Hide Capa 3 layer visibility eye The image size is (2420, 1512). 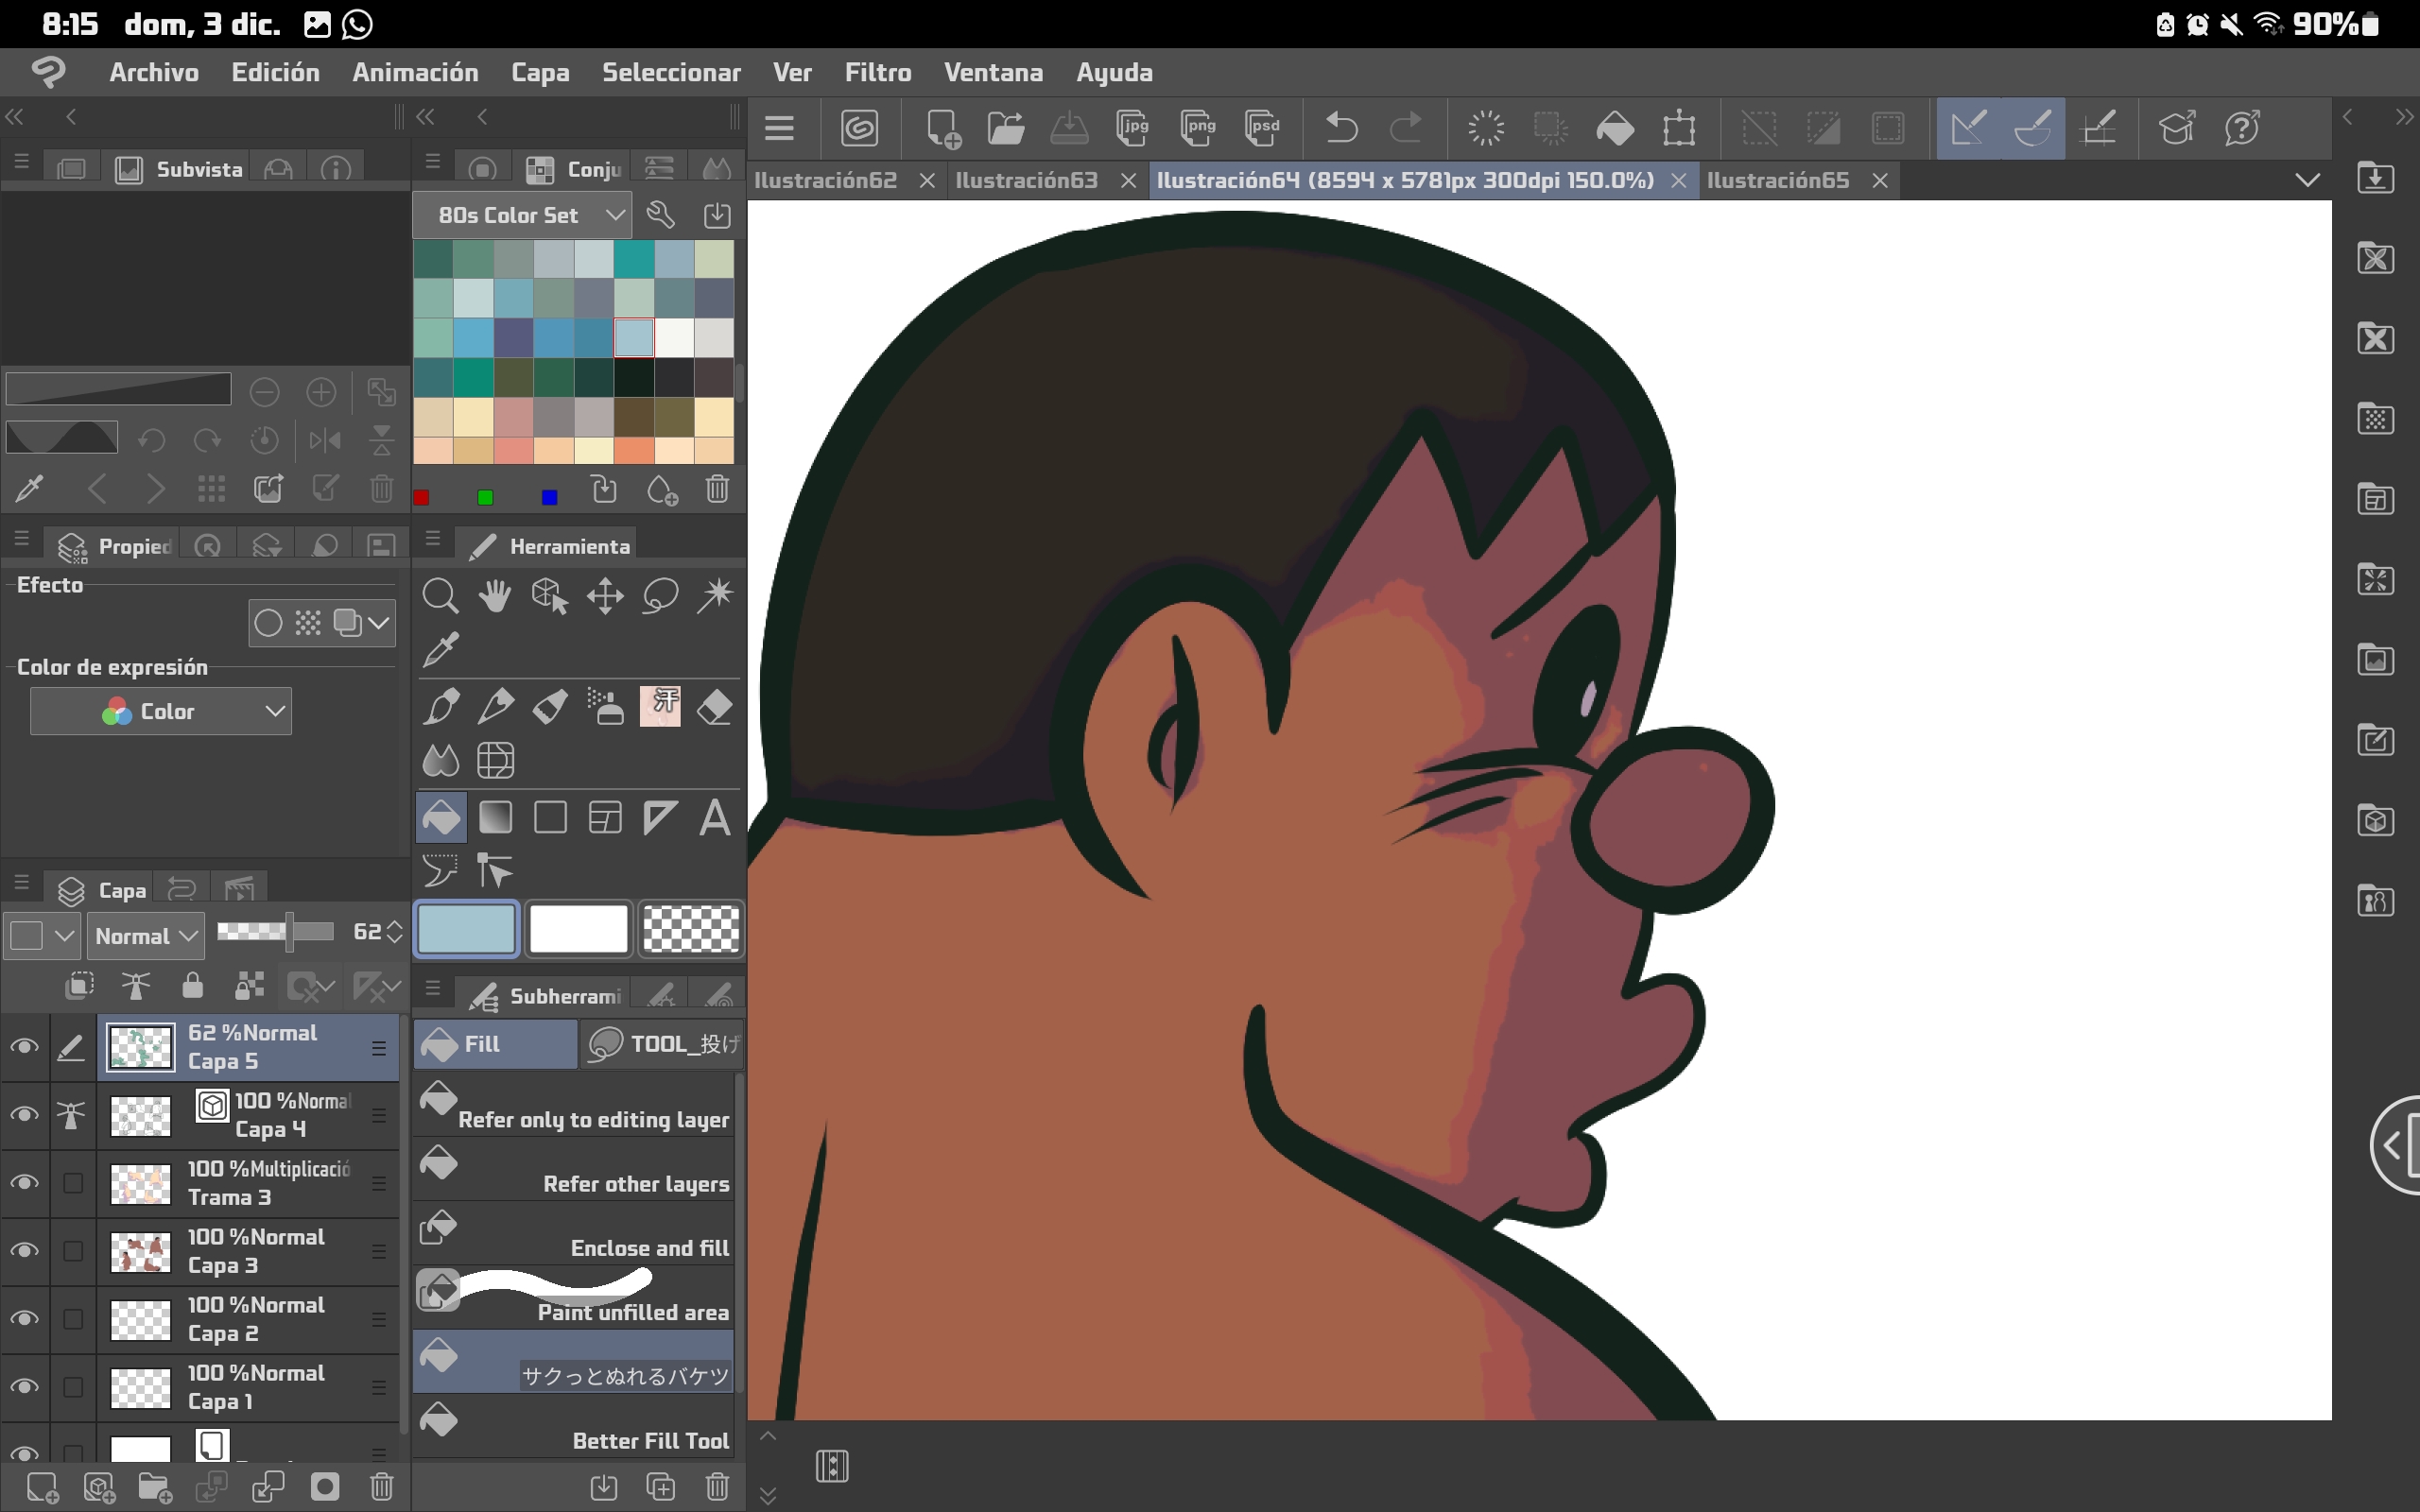(24, 1251)
